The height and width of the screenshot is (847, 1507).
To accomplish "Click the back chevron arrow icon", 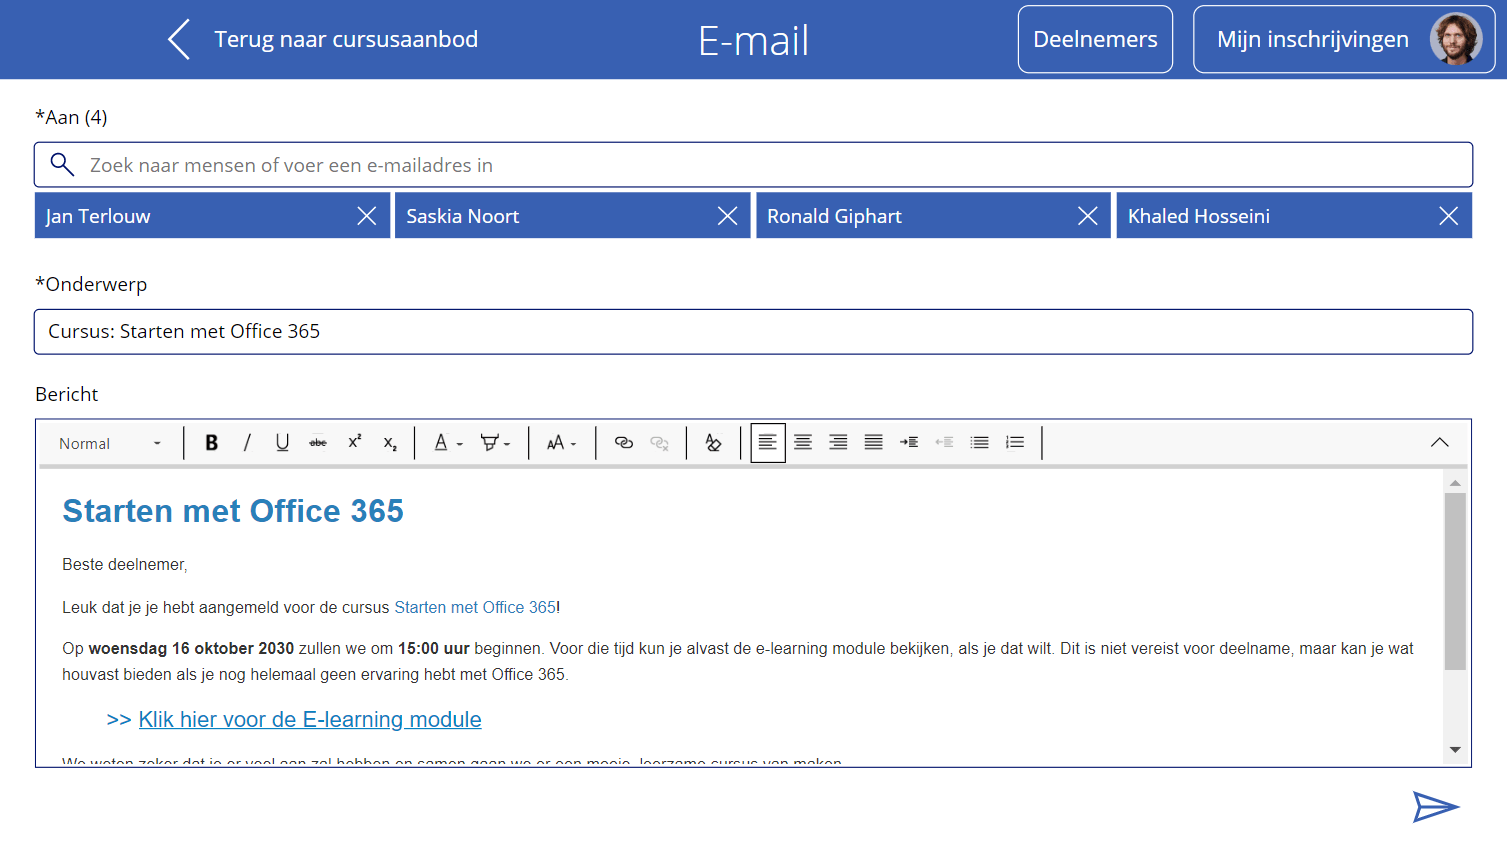I will [x=179, y=40].
